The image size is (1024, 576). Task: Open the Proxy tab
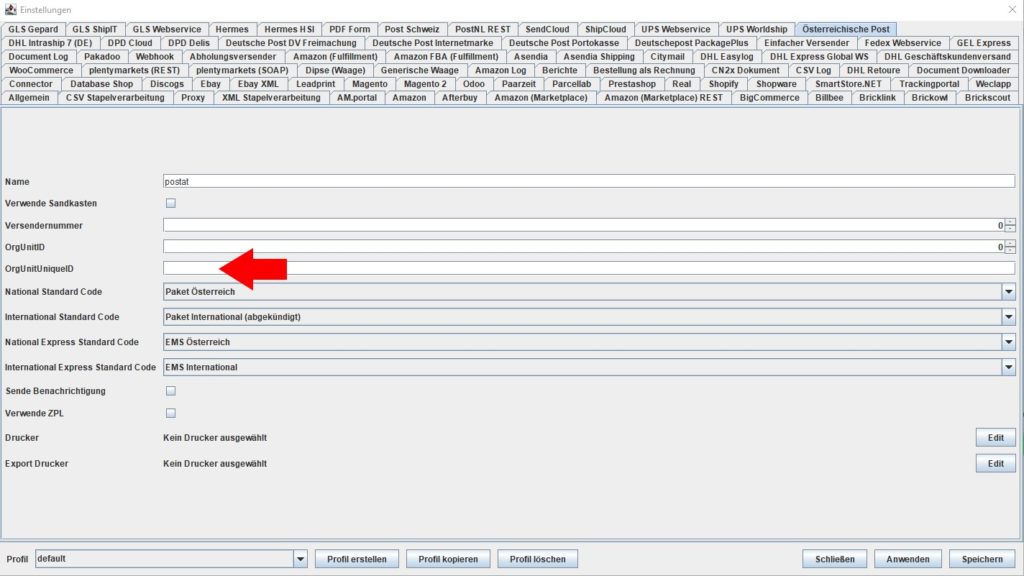coord(193,98)
